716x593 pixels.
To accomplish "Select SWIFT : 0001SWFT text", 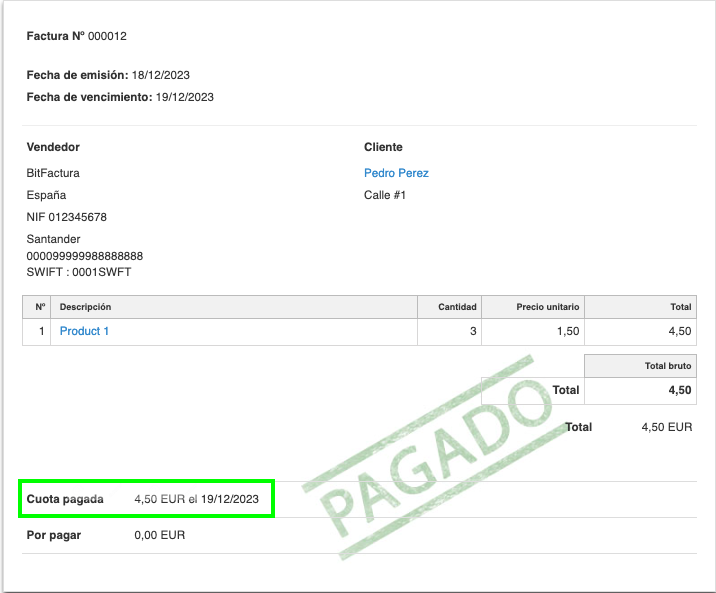I will (79, 272).
